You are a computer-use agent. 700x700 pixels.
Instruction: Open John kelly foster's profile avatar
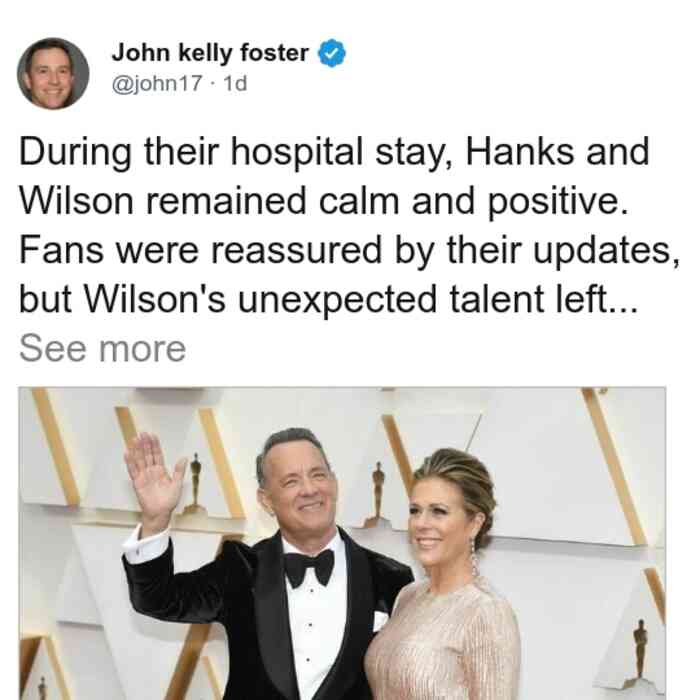[x=53, y=74]
